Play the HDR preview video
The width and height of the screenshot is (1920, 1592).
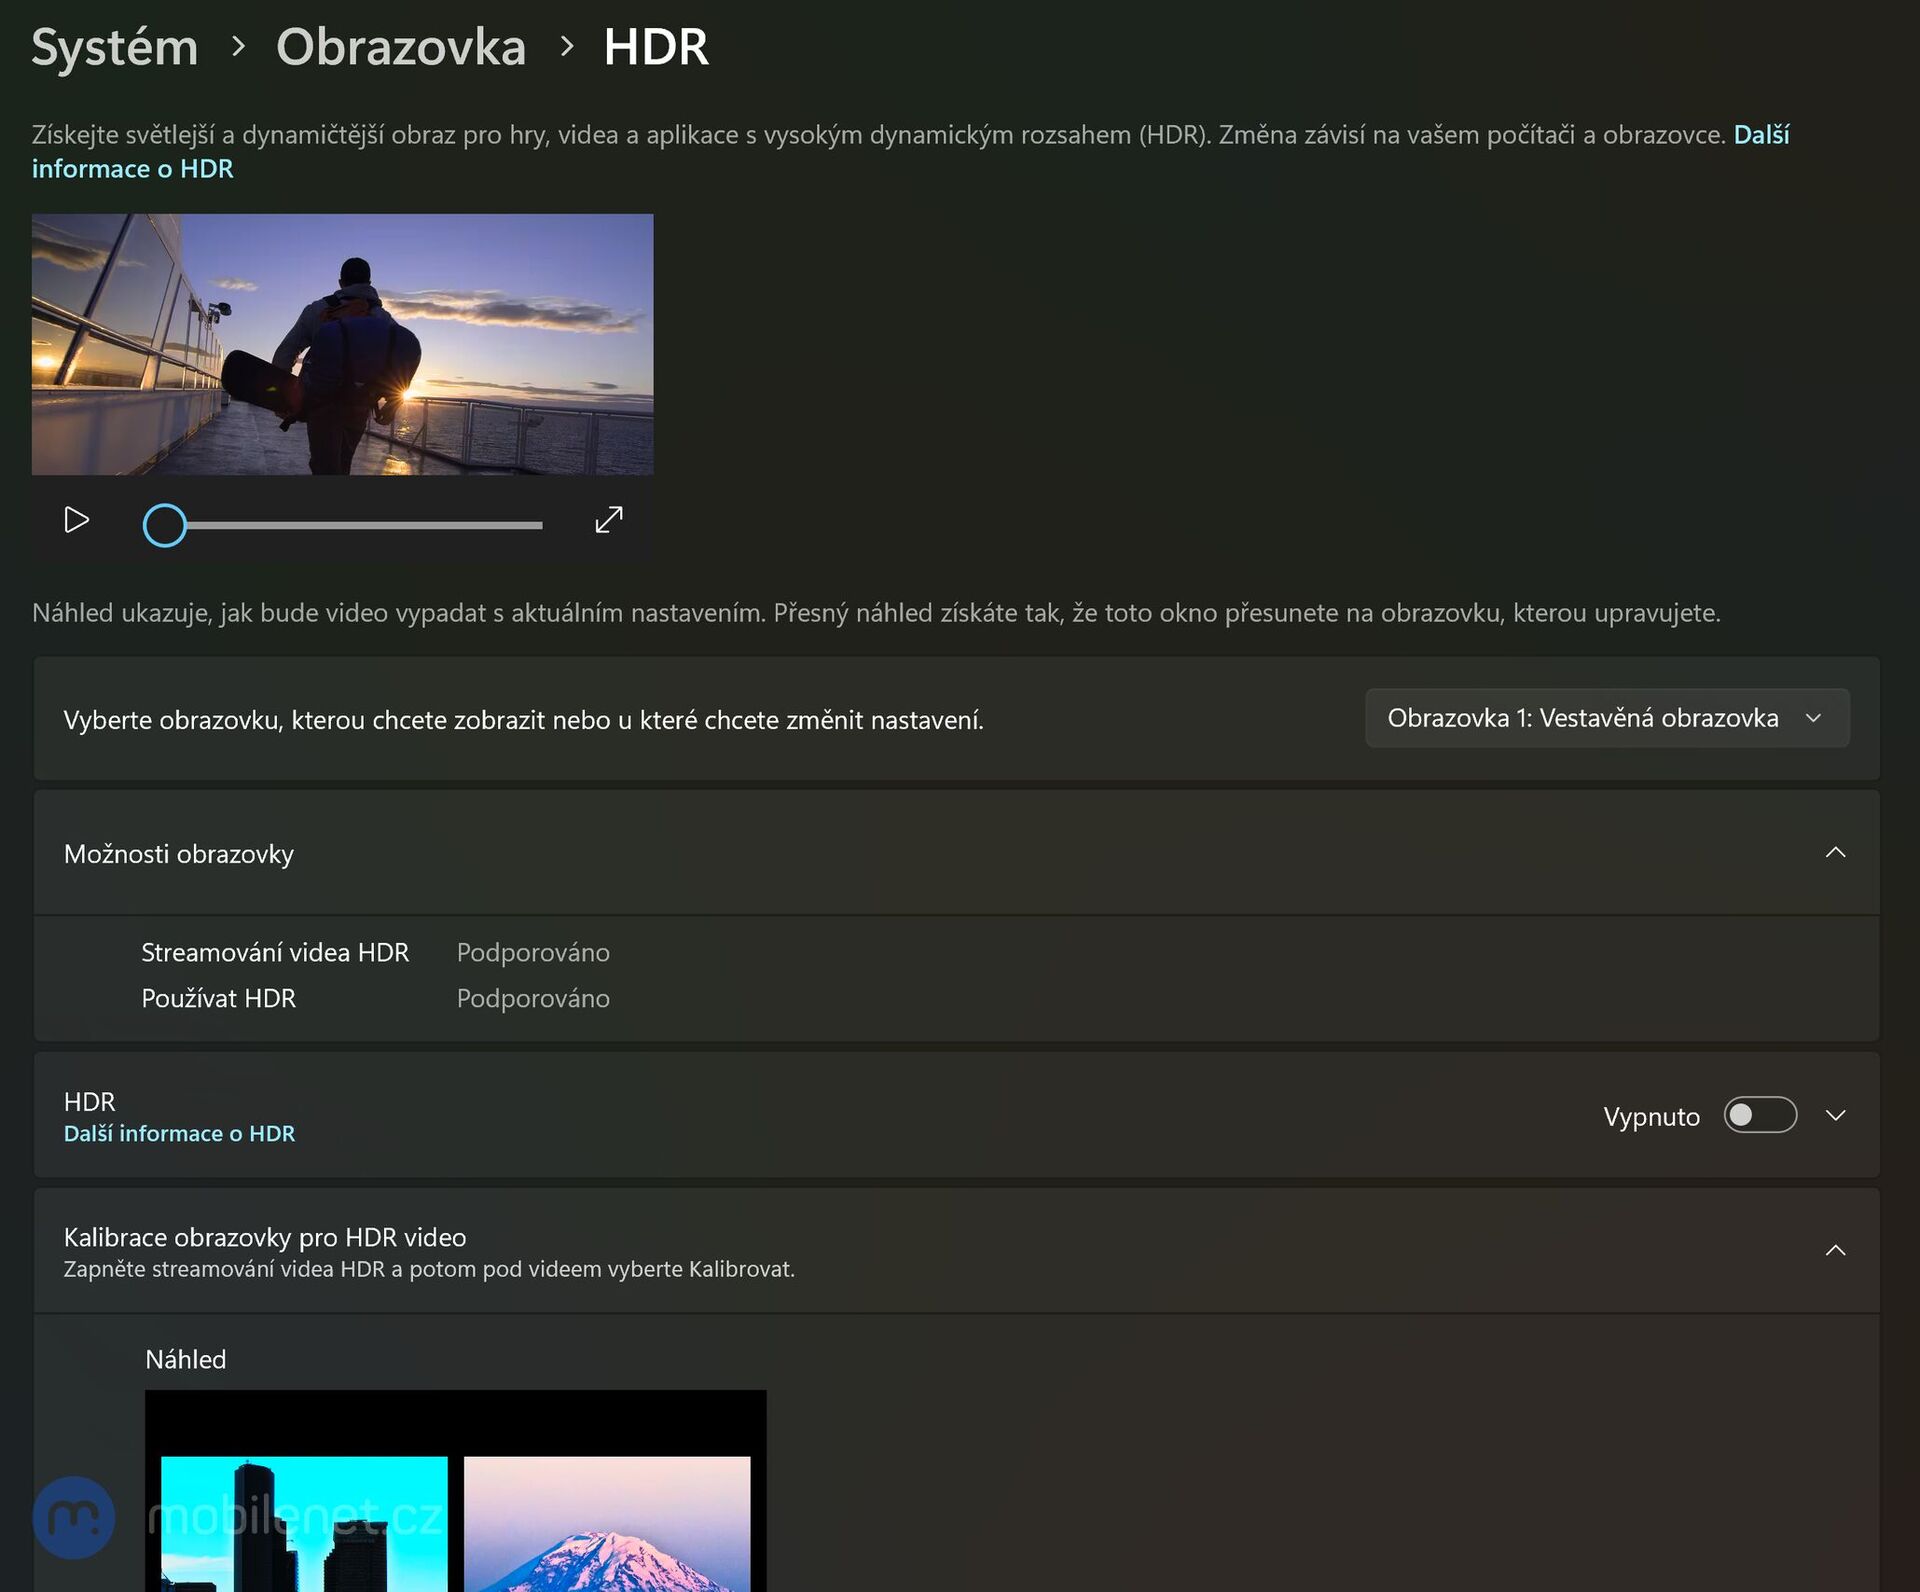coord(76,520)
